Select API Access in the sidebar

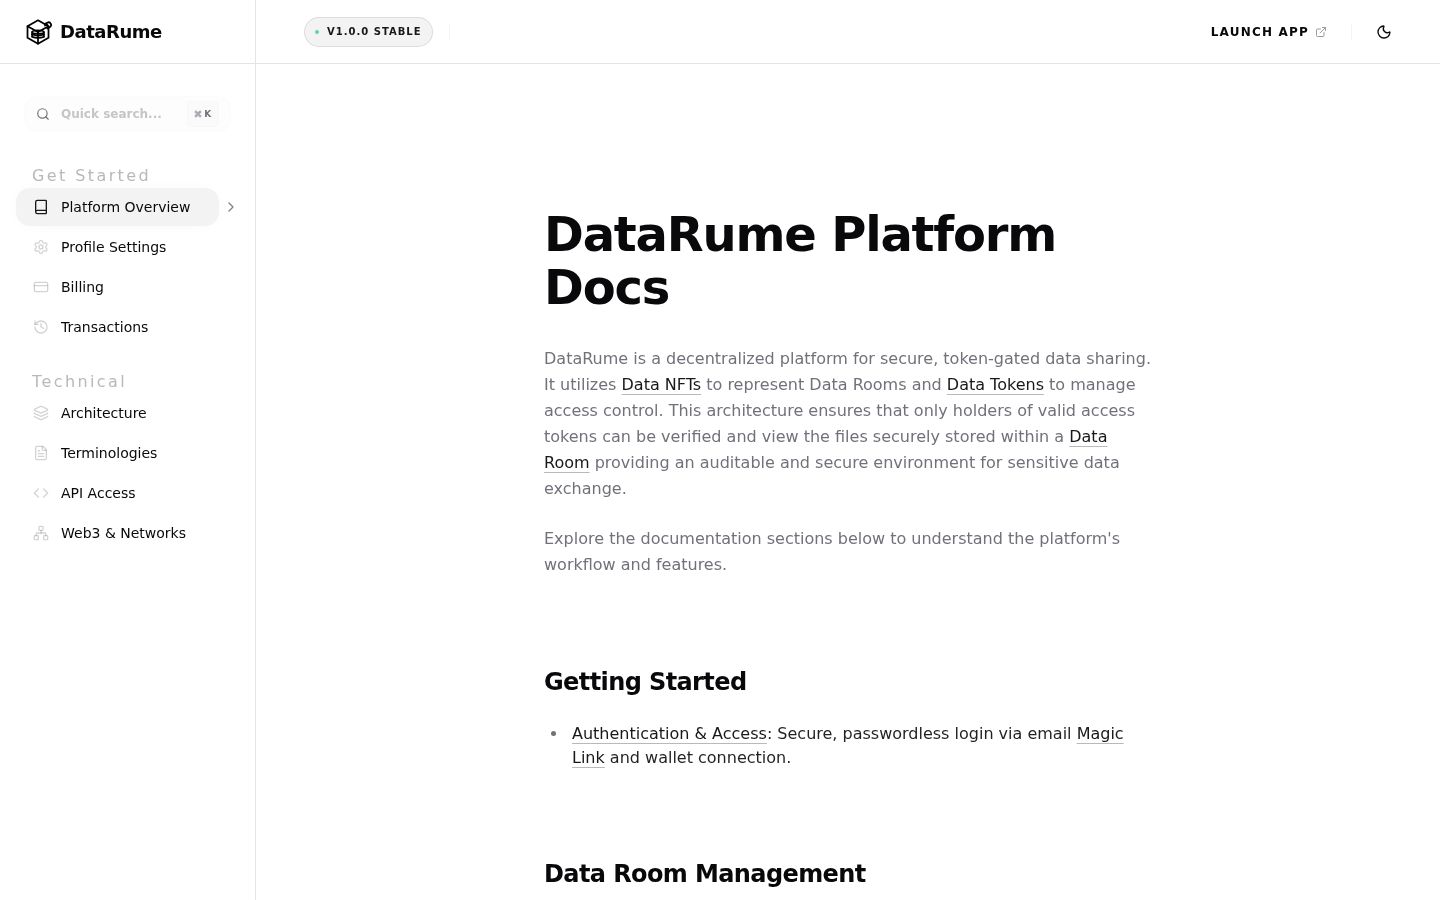coord(117,493)
